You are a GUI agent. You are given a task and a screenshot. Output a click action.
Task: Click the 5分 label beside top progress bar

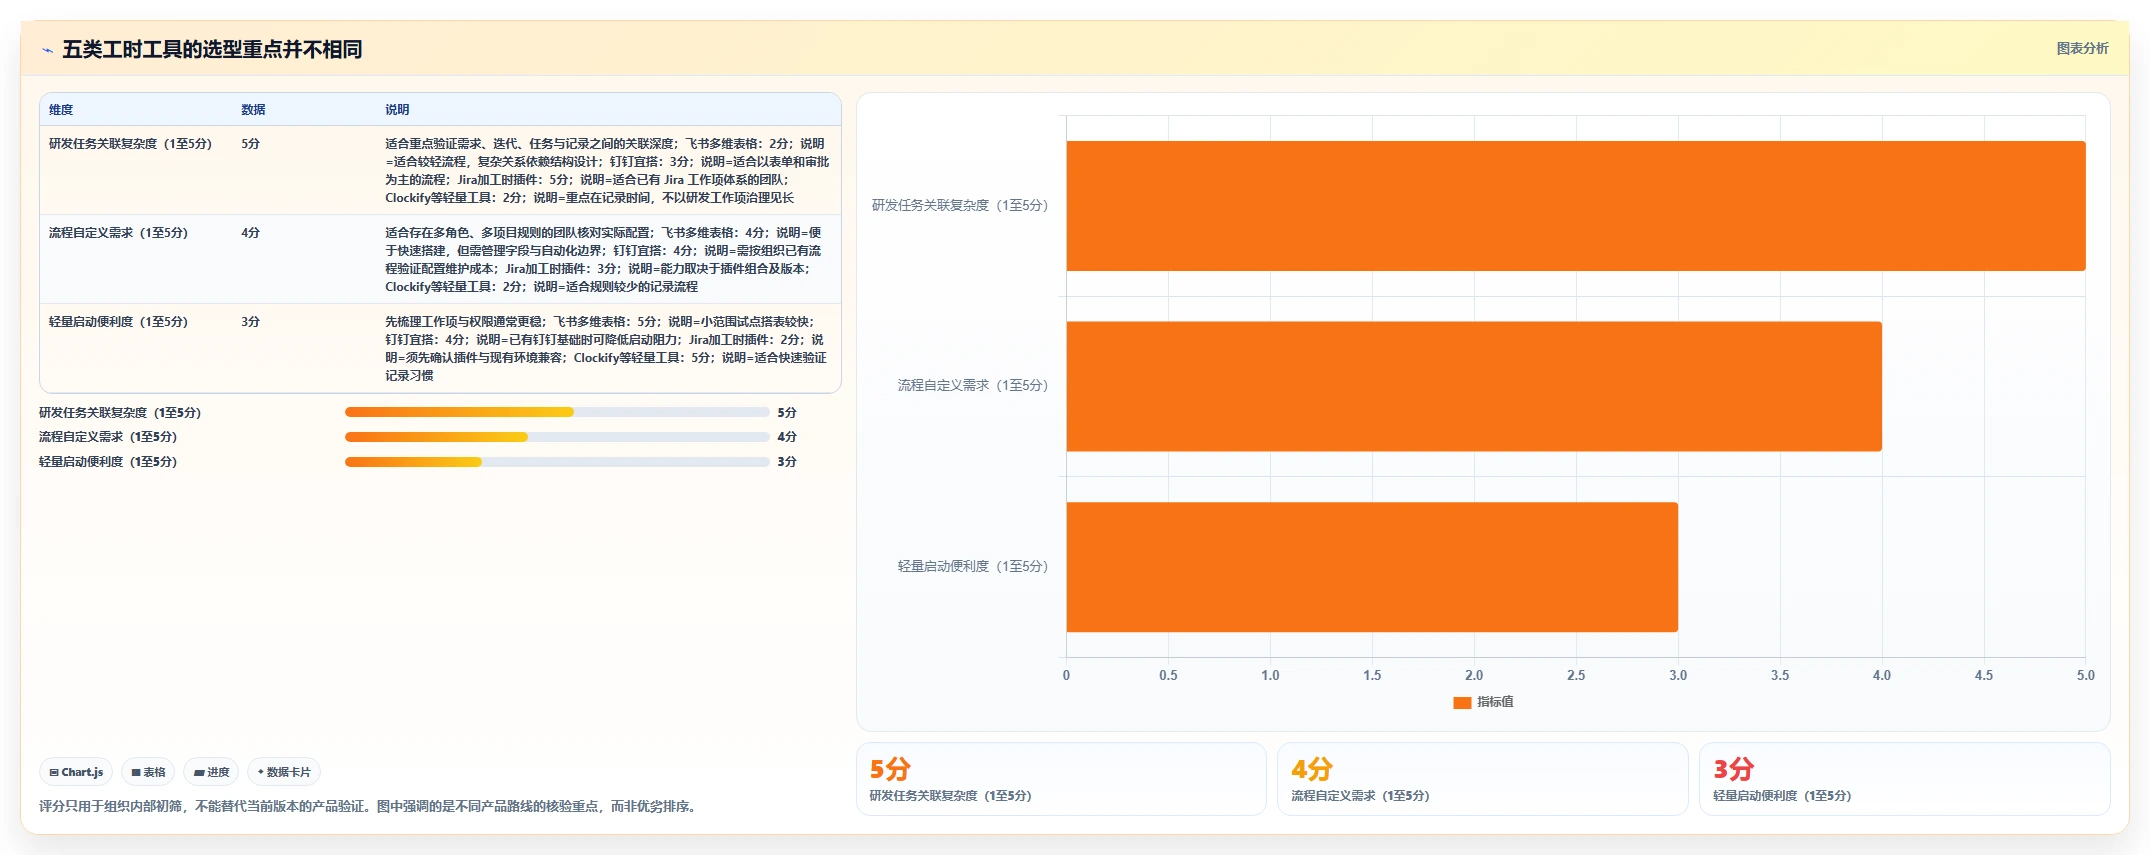point(787,413)
